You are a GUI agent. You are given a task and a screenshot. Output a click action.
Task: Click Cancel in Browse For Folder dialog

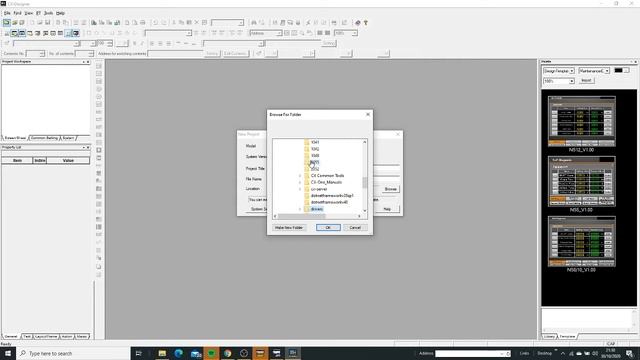point(355,227)
